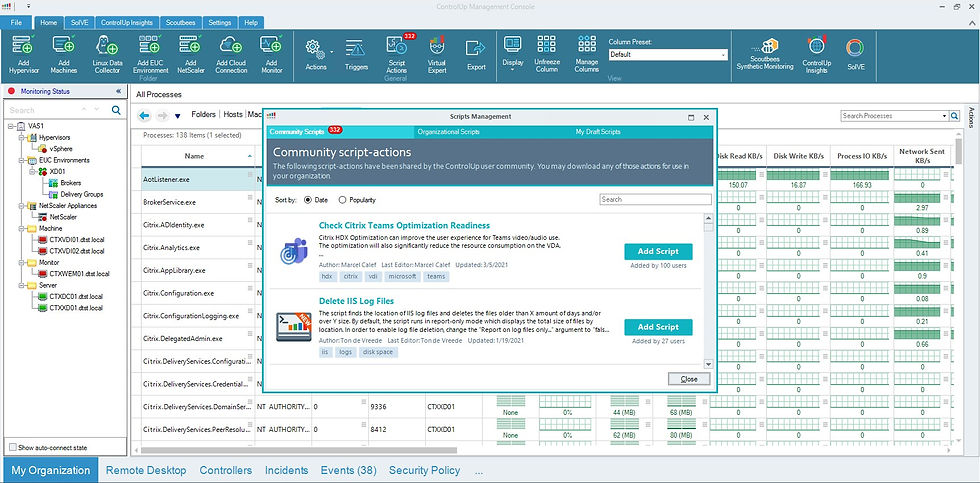Viewport: 980px width, 483px height.
Task: Switch to the Scoutbees ribbon tab
Action: click(181, 22)
